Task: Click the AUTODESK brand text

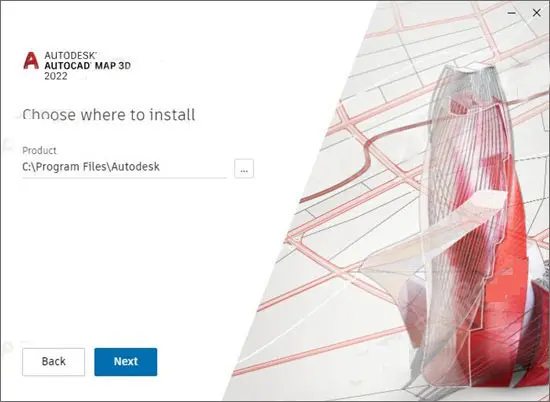Action: tap(71, 55)
